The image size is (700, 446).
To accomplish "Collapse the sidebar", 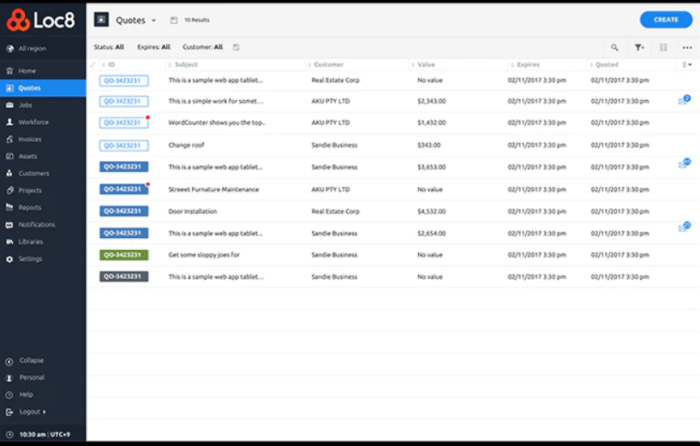I will (x=31, y=360).
